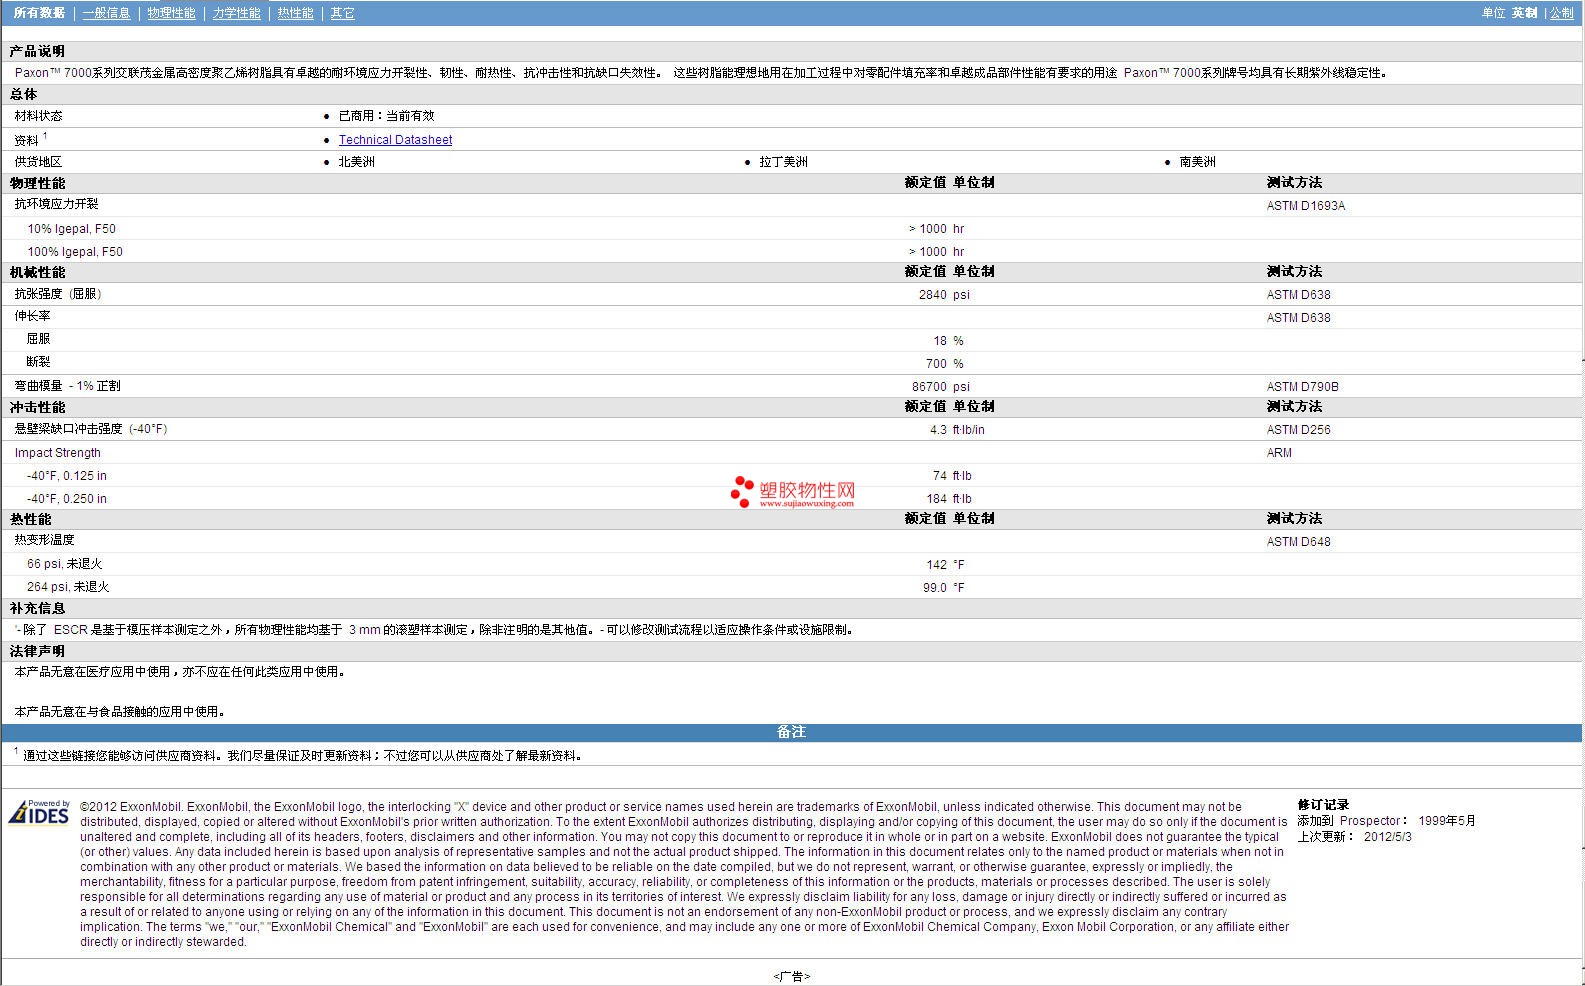Go to the 力学性能 tab
1585x986 pixels.
236,13
